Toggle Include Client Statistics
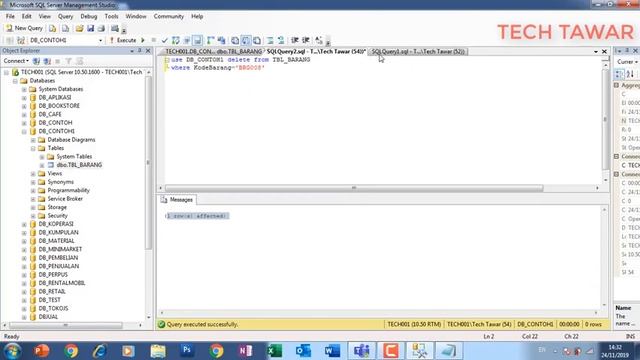The width and height of the screenshot is (640, 360). click(x=222, y=40)
